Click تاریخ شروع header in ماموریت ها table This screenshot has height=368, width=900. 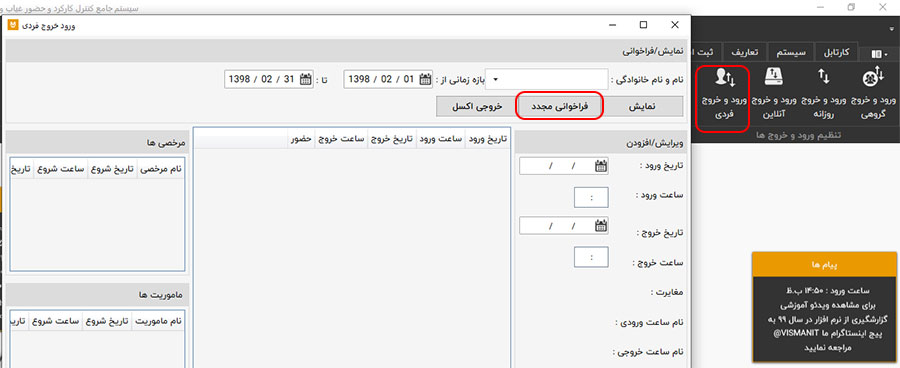point(107,321)
